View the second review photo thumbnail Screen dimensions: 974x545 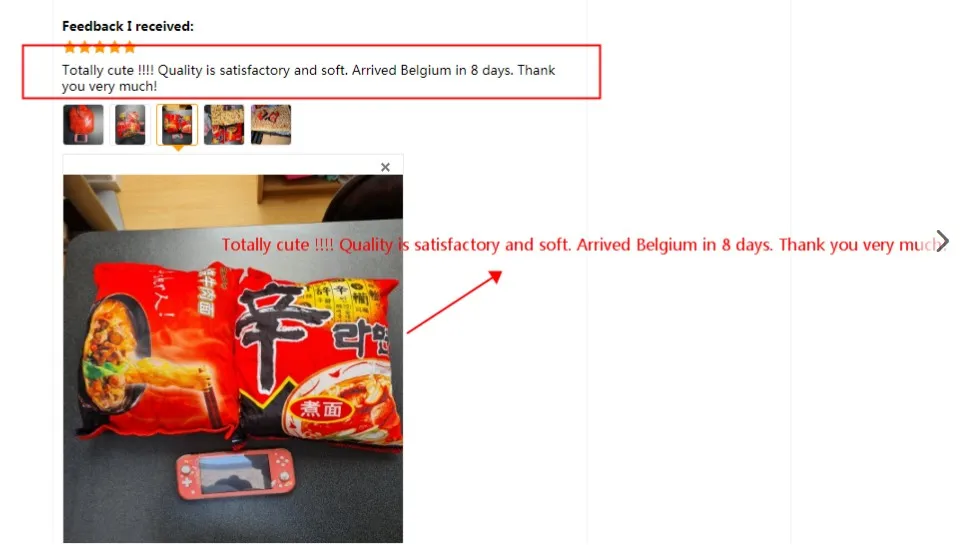coord(130,125)
